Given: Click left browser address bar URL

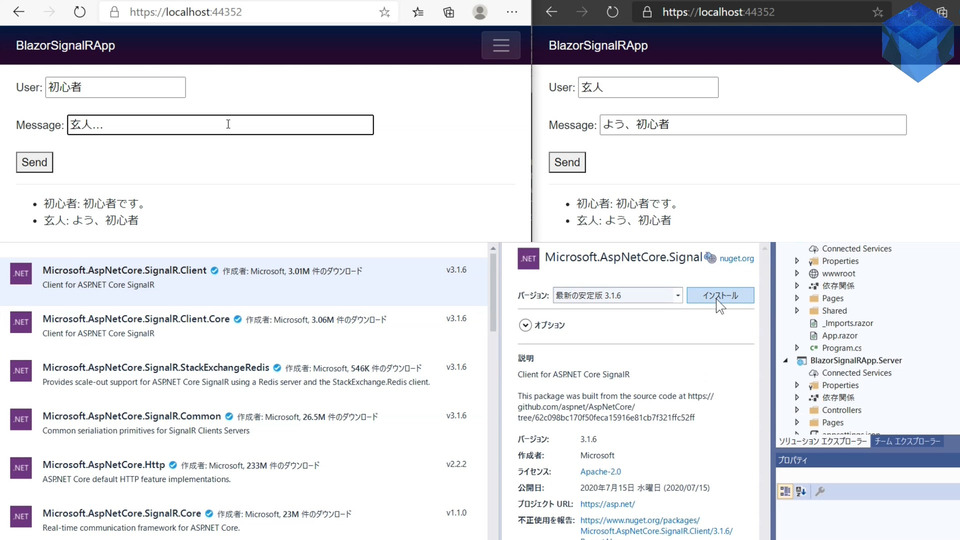Looking at the screenshot, I should 186,12.
